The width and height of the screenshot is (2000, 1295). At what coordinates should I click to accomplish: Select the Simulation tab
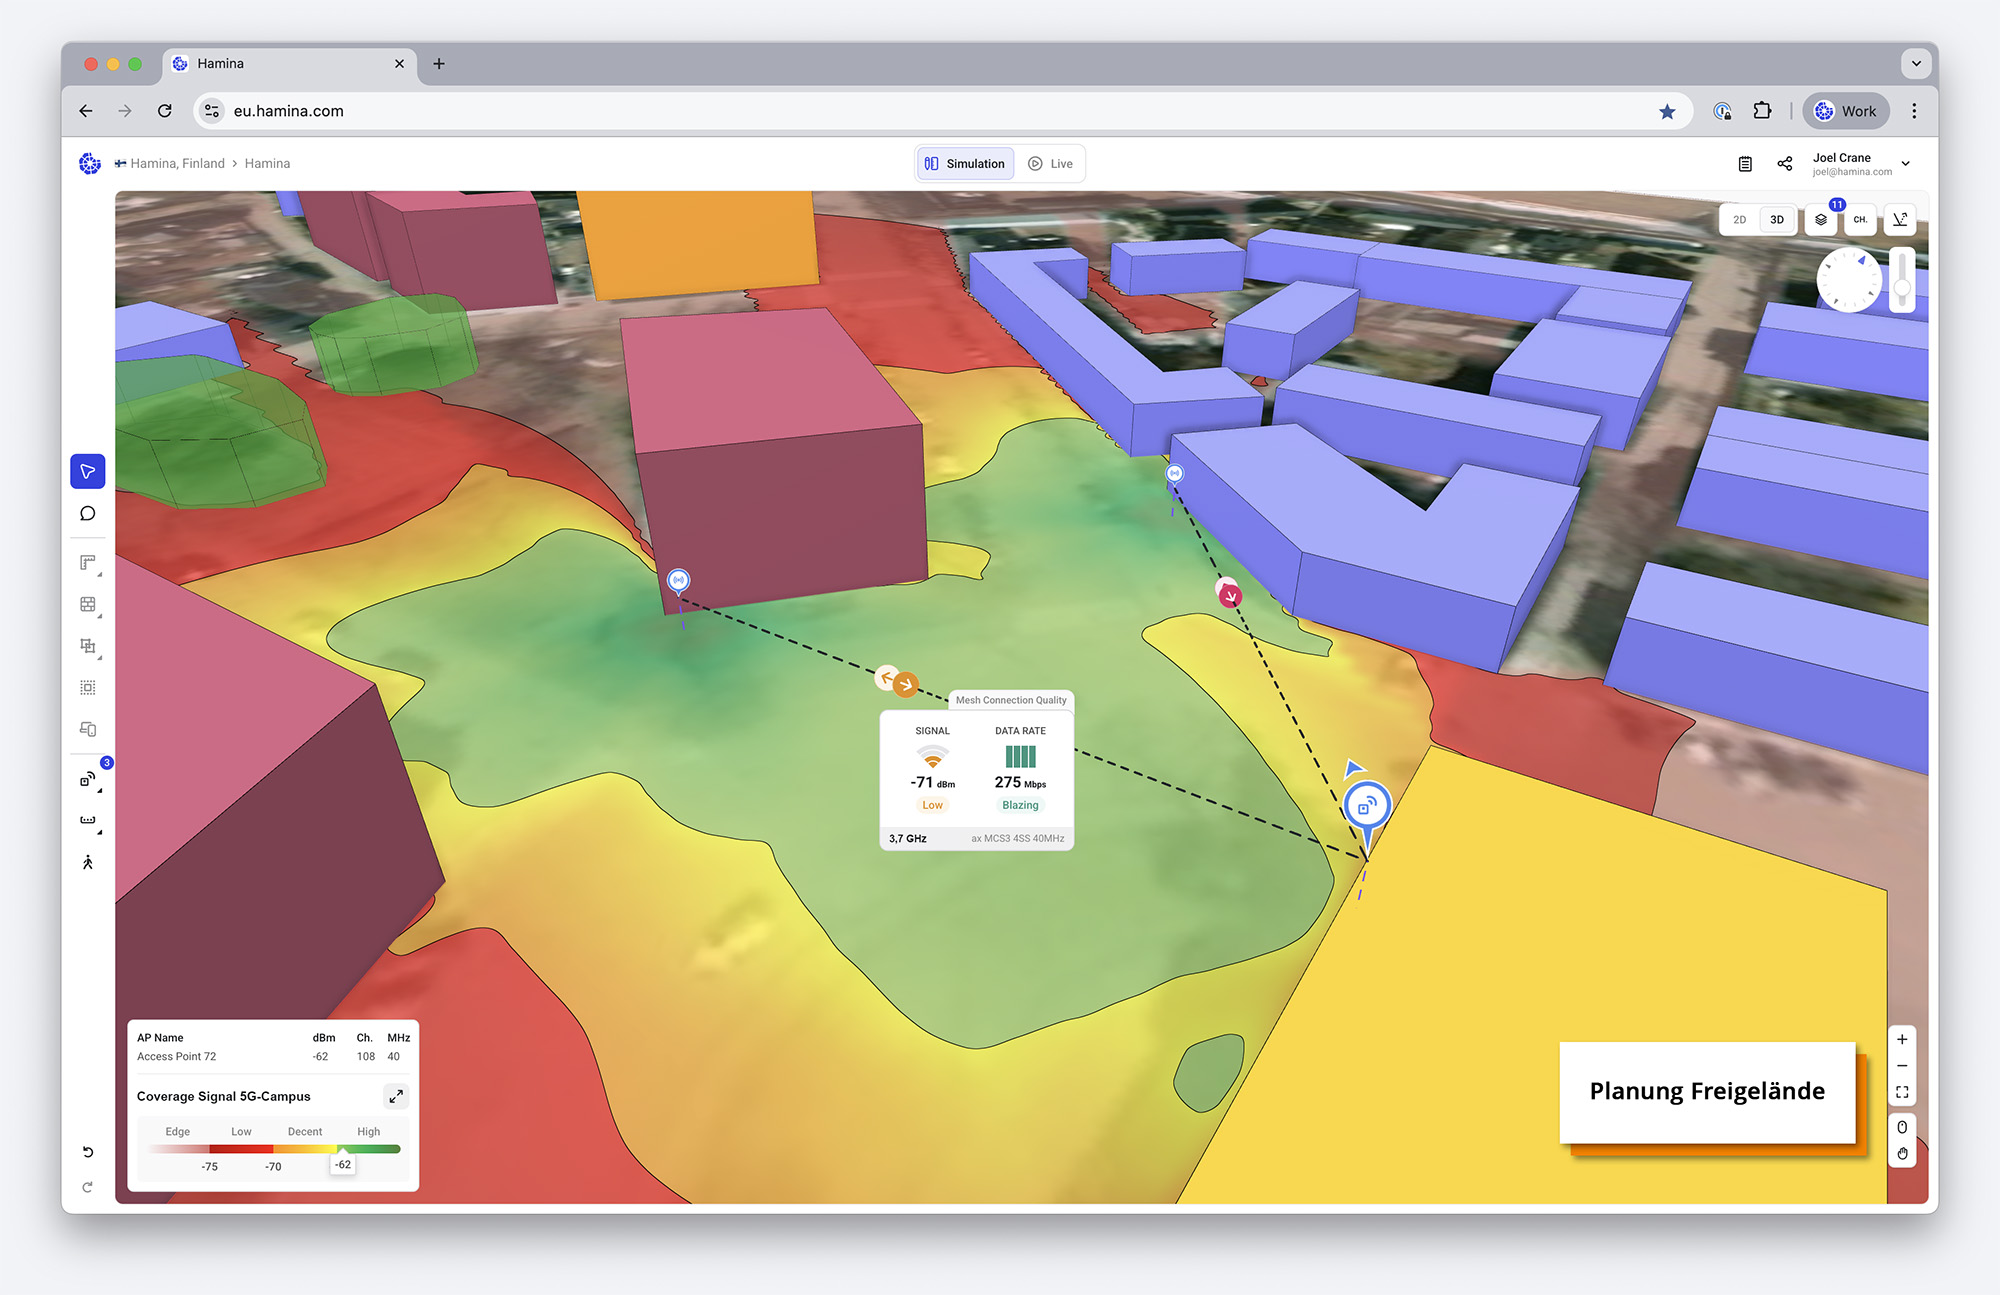[965, 164]
